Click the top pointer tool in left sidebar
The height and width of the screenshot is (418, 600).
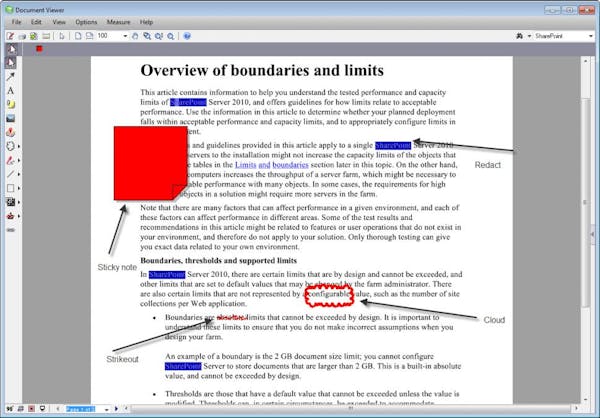[11, 49]
